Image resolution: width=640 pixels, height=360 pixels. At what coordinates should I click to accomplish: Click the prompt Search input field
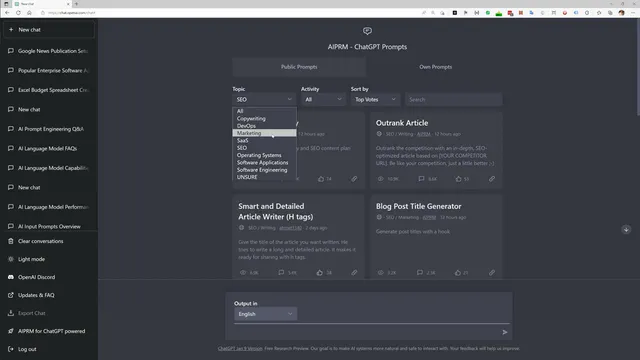pos(453,99)
